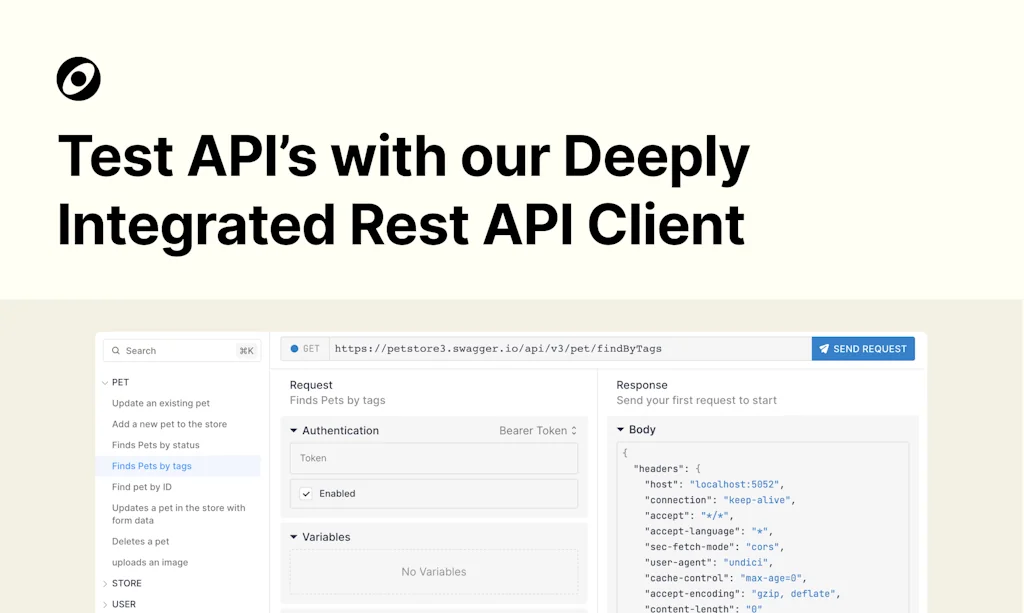Collapse the PET section
This screenshot has width=1024, height=613.
(105, 382)
